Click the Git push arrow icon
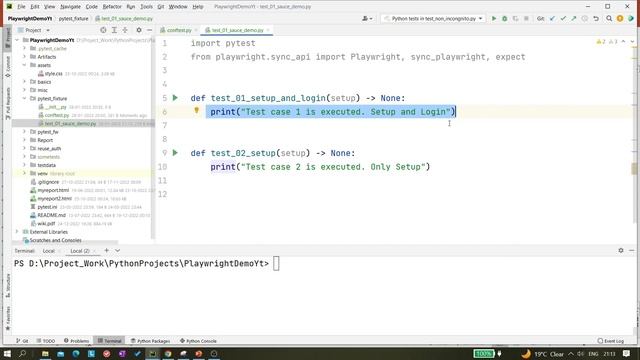This screenshot has width=640, height=360. point(574,18)
